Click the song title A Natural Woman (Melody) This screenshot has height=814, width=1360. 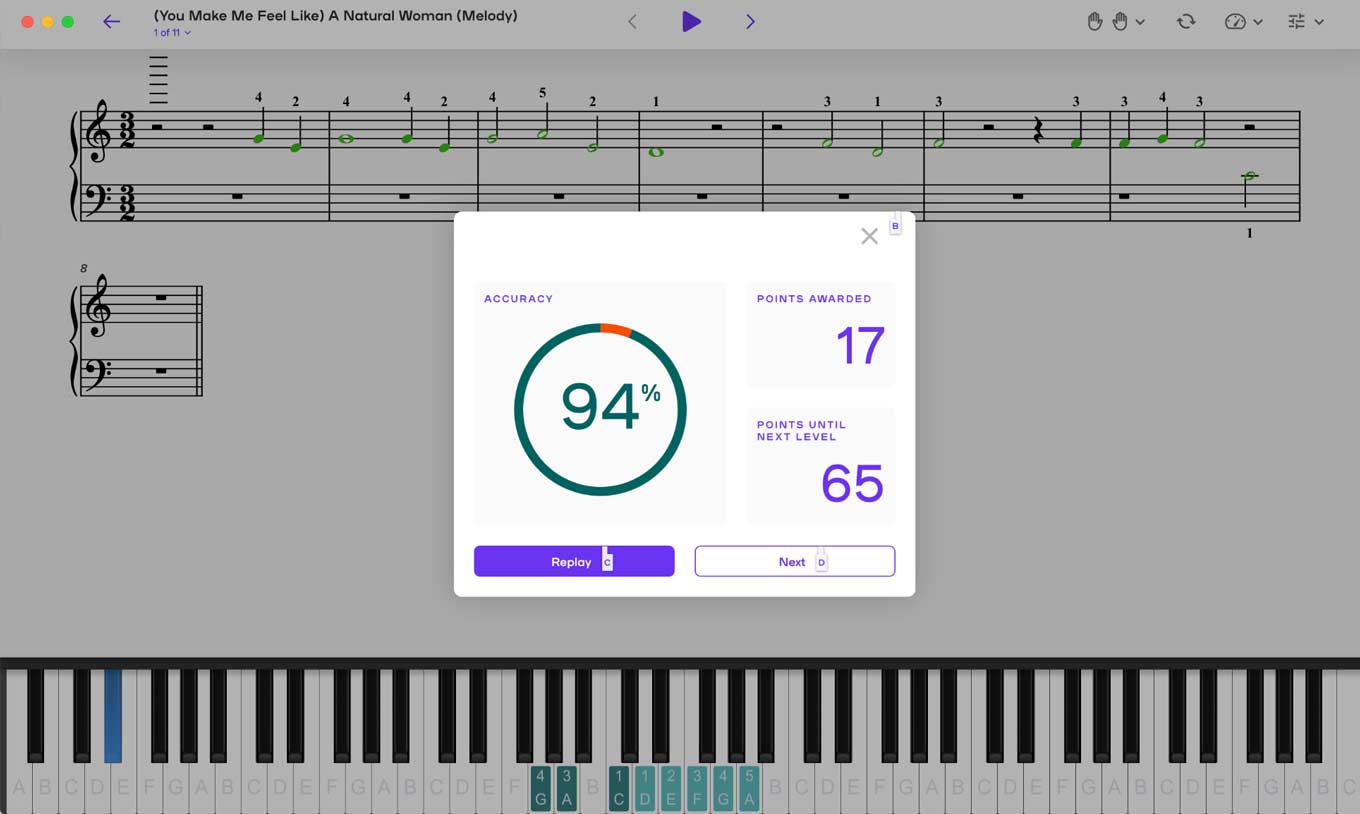(335, 16)
